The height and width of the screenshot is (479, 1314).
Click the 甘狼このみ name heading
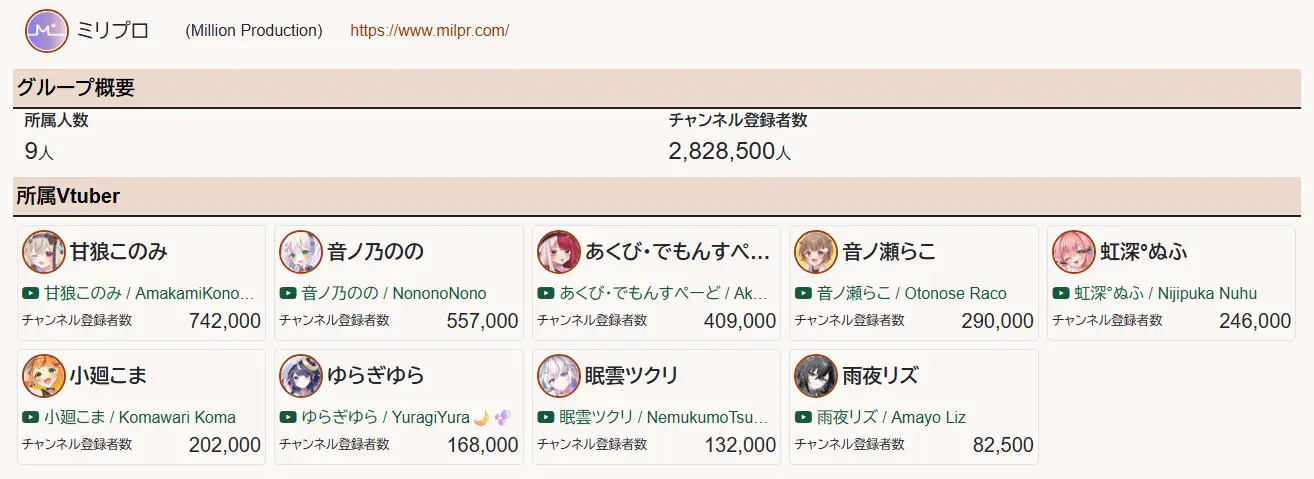(x=118, y=252)
